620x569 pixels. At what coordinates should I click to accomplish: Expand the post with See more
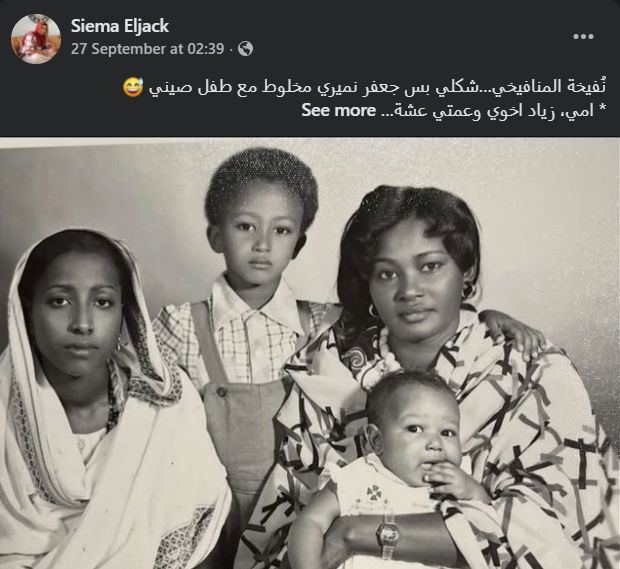click(338, 110)
